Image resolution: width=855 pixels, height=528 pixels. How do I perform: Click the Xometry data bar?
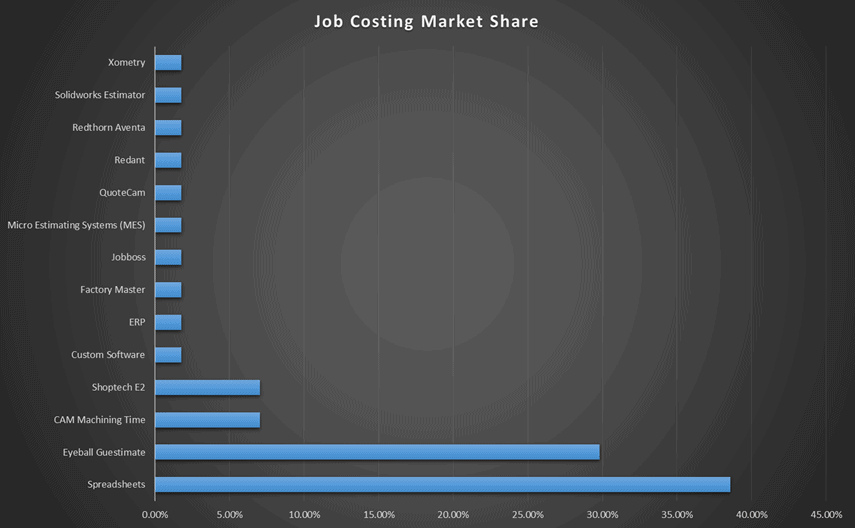pos(168,63)
